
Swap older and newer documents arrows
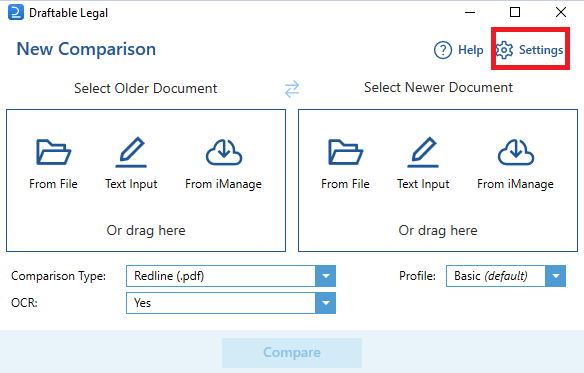point(292,89)
